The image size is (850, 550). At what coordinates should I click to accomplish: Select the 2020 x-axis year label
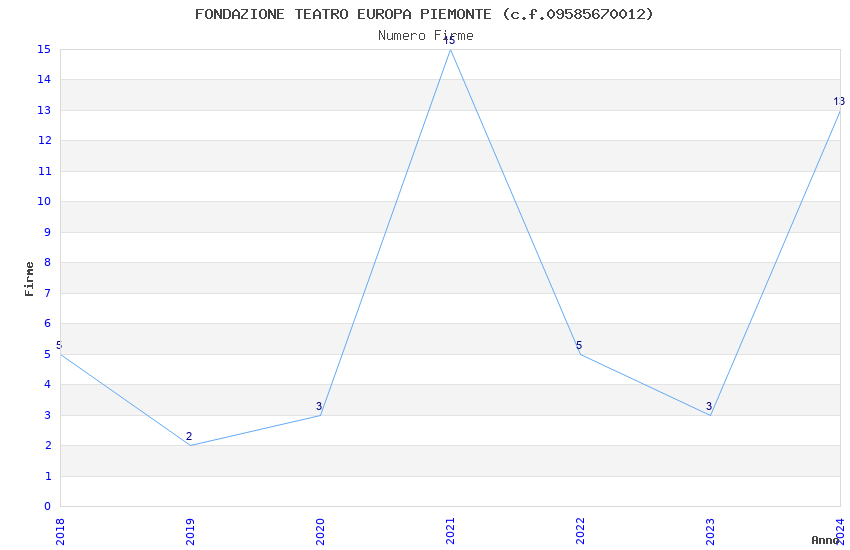320,532
